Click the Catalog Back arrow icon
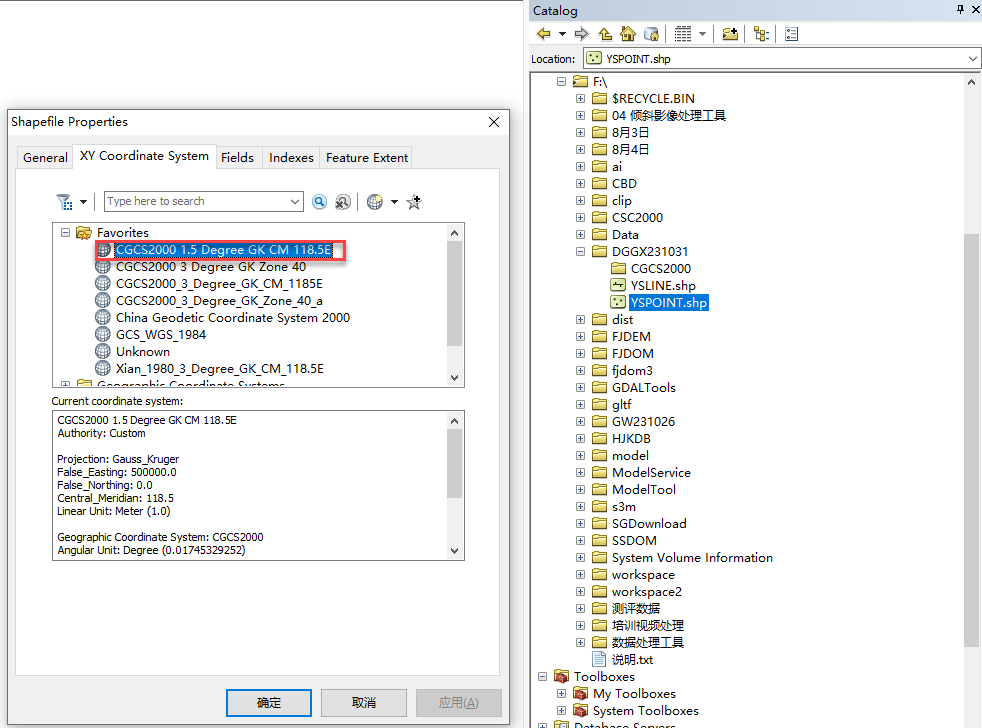The height and width of the screenshot is (728, 982). click(x=544, y=34)
